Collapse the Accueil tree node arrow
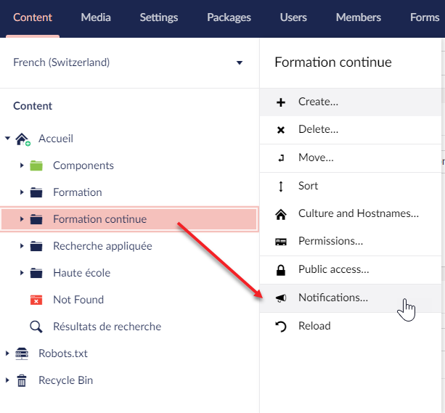The width and height of the screenshot is (445, 413). tap(8, 138)
